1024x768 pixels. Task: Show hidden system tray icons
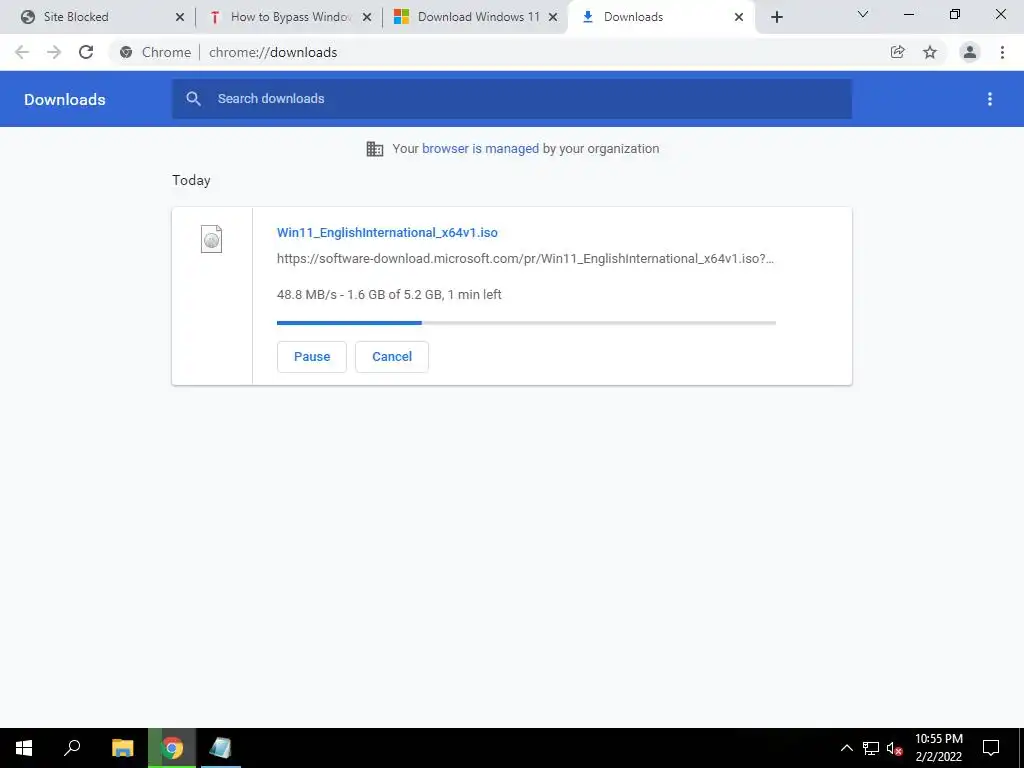pos(846,748)
